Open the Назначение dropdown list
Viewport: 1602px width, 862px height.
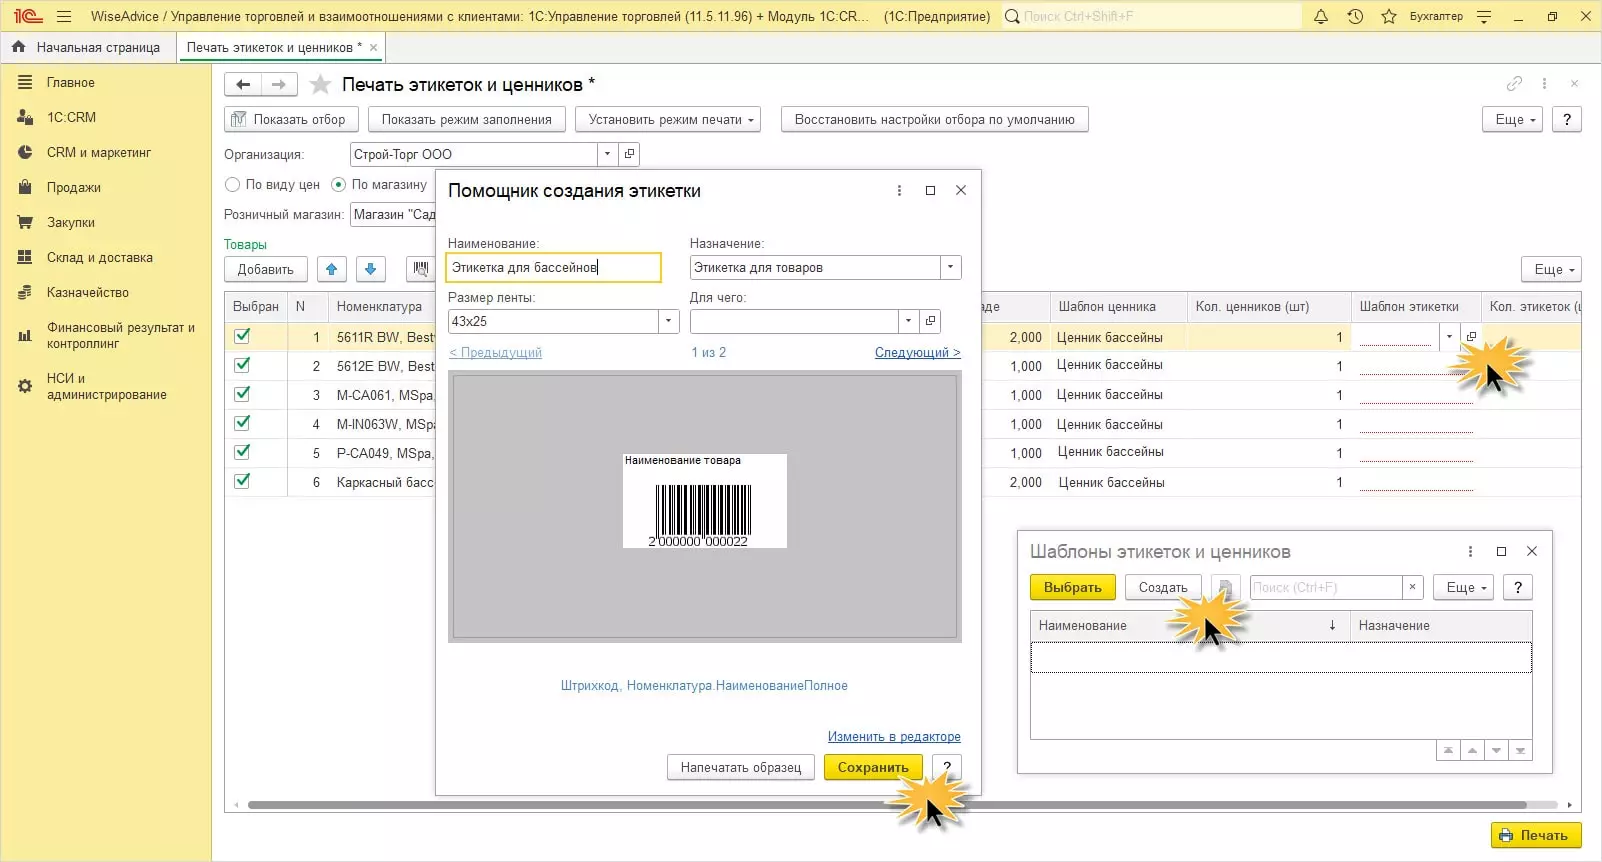click(x=950, y=267)
